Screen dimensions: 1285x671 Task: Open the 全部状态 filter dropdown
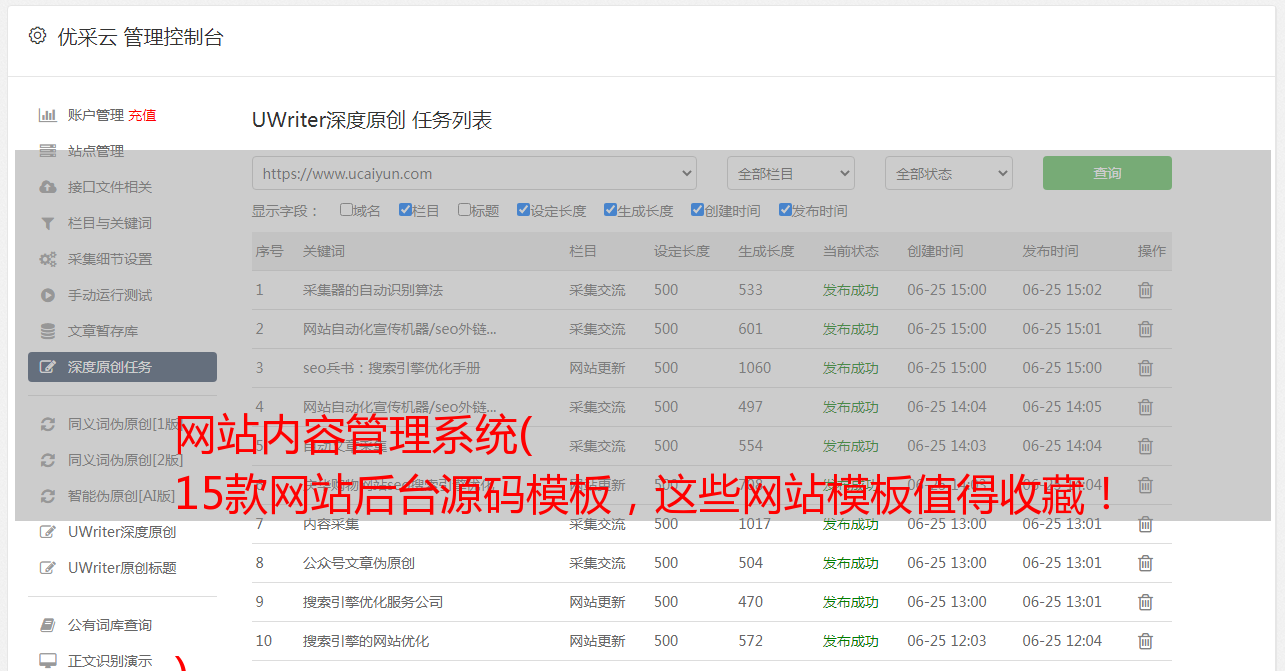click(948, 173)
